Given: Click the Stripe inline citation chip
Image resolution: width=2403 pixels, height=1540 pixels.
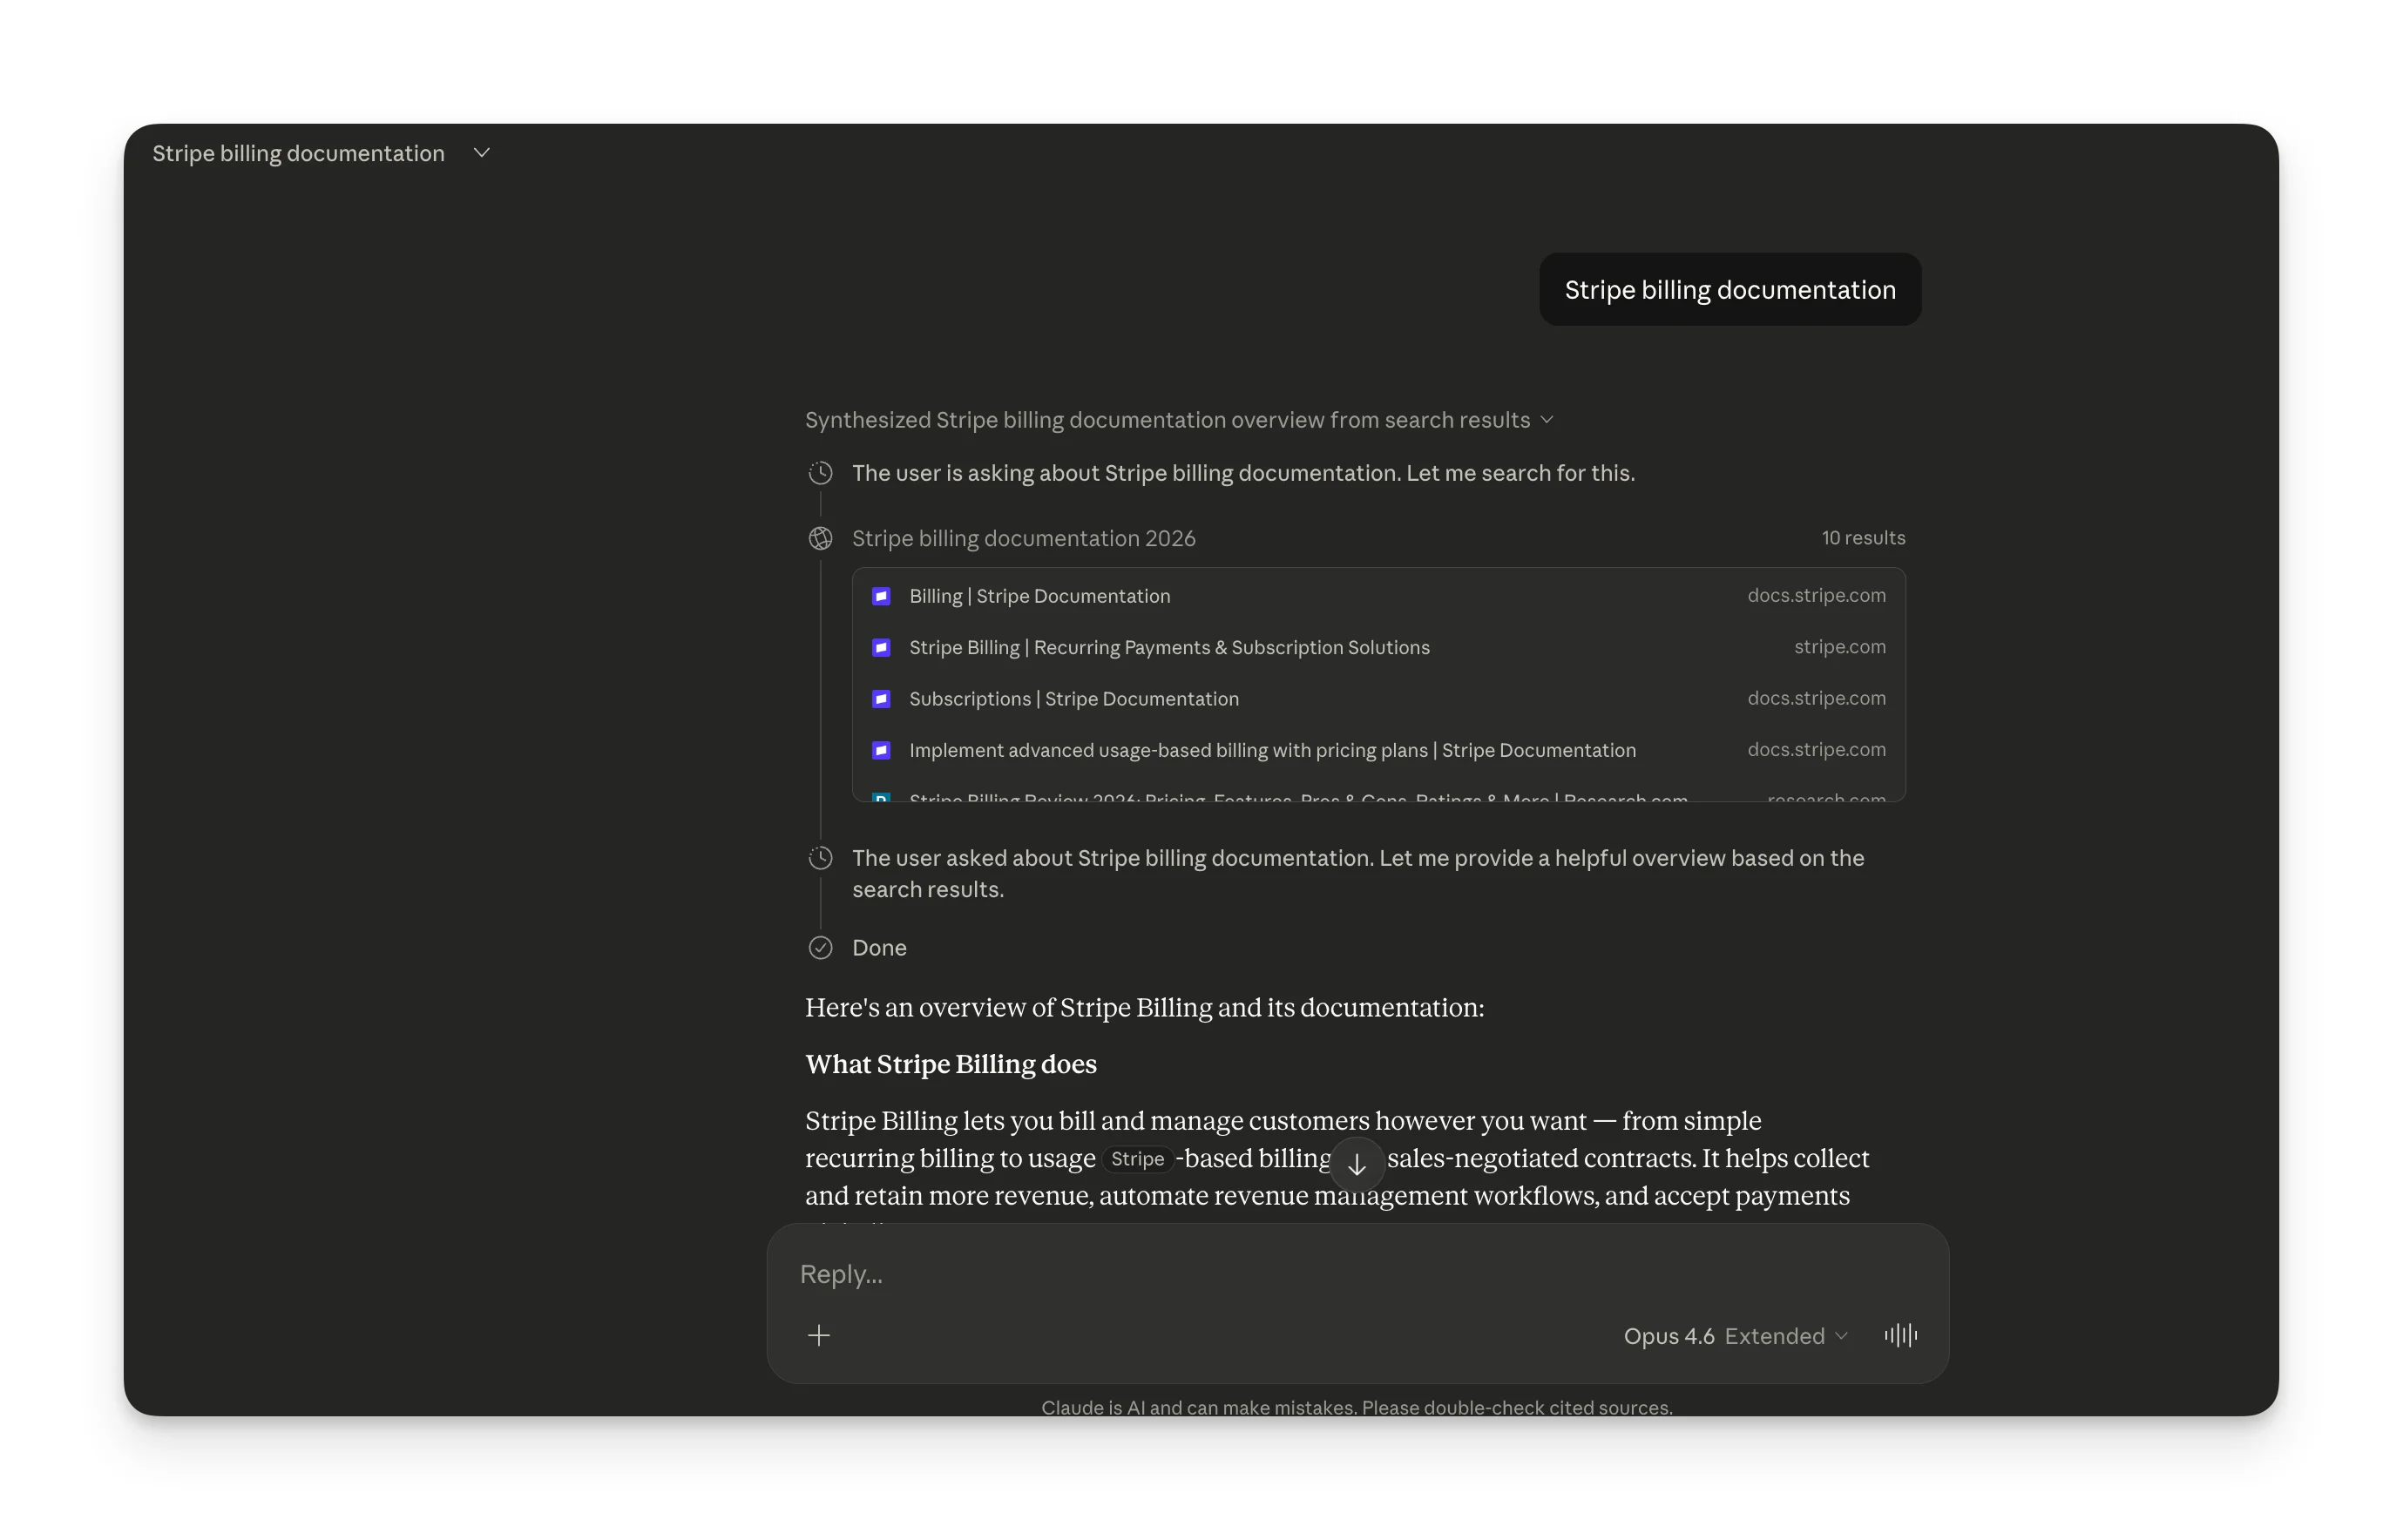Looking at the screenshot, I should coord(1137,1159).
